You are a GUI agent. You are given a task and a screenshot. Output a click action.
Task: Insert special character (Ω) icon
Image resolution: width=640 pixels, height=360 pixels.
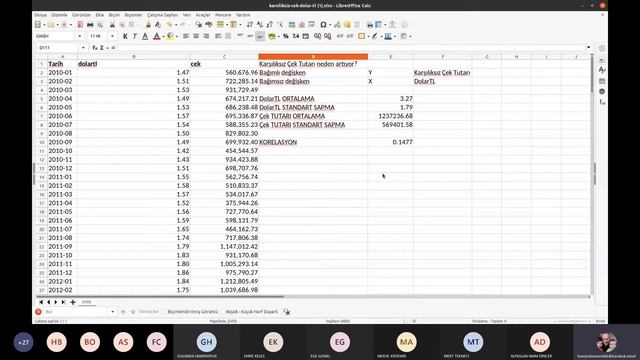click(323, 25)
